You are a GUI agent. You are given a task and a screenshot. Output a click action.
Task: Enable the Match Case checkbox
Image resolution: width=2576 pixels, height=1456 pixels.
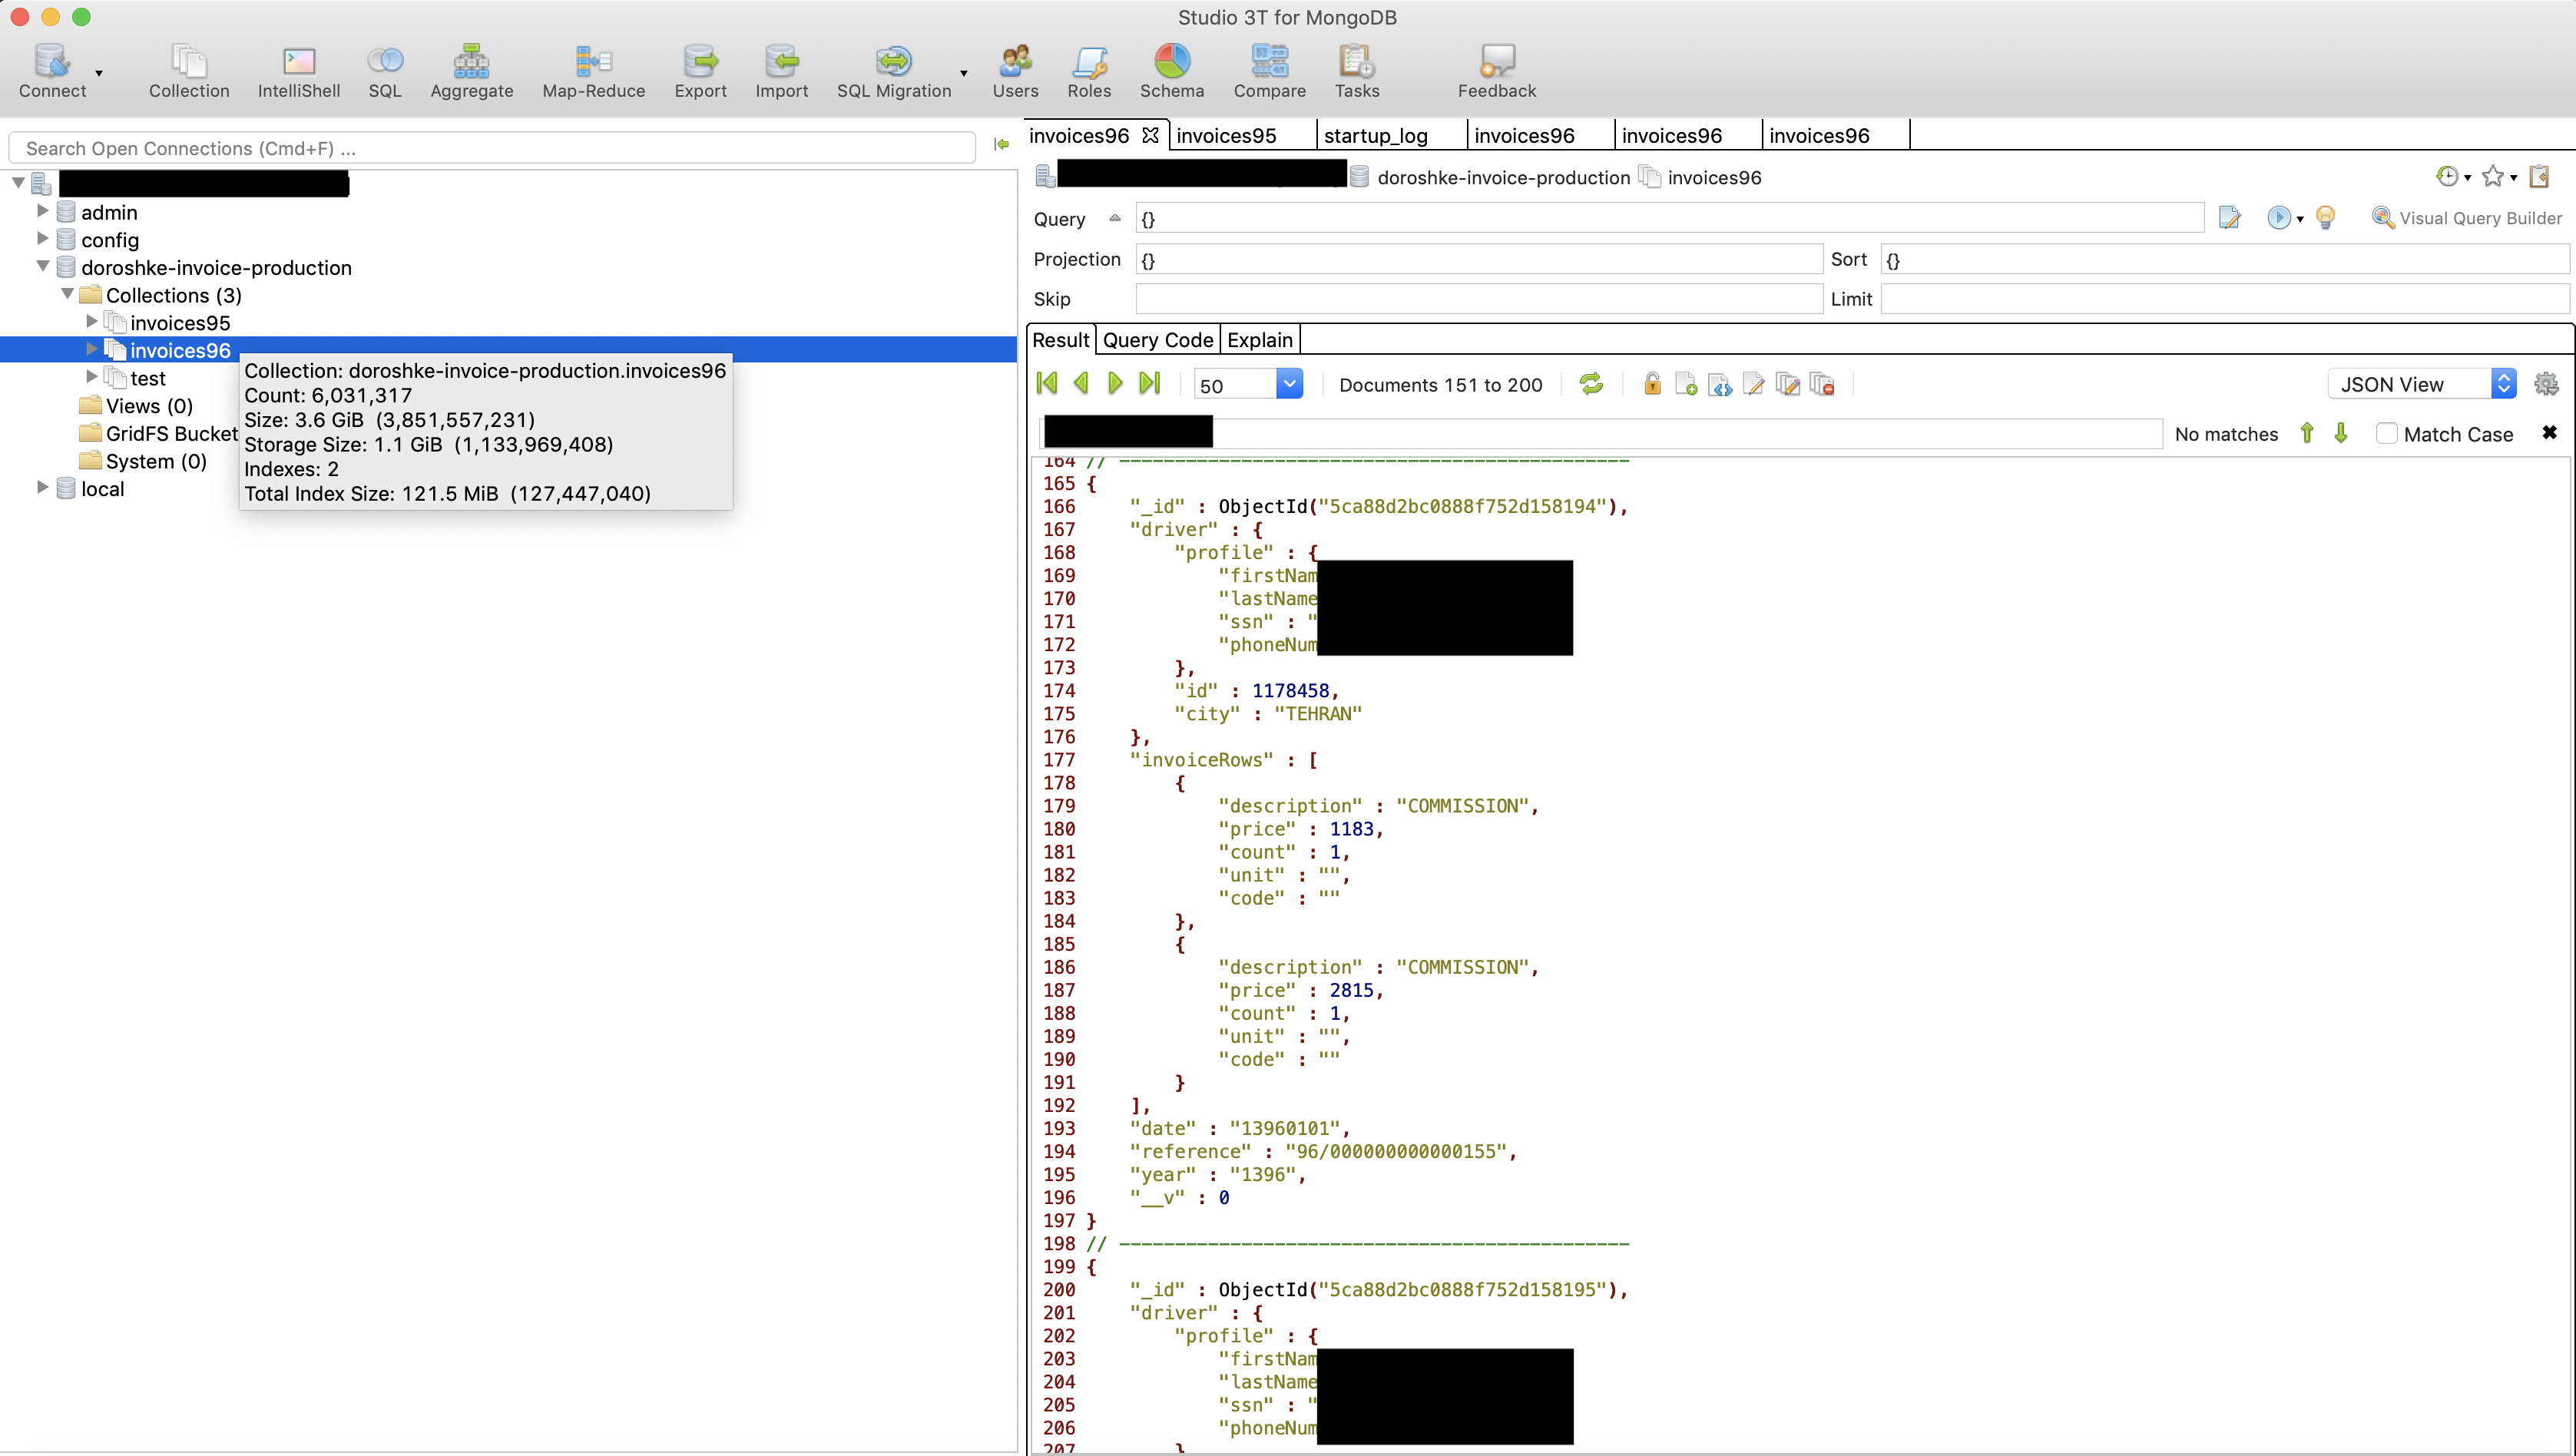pos(2387,434)
